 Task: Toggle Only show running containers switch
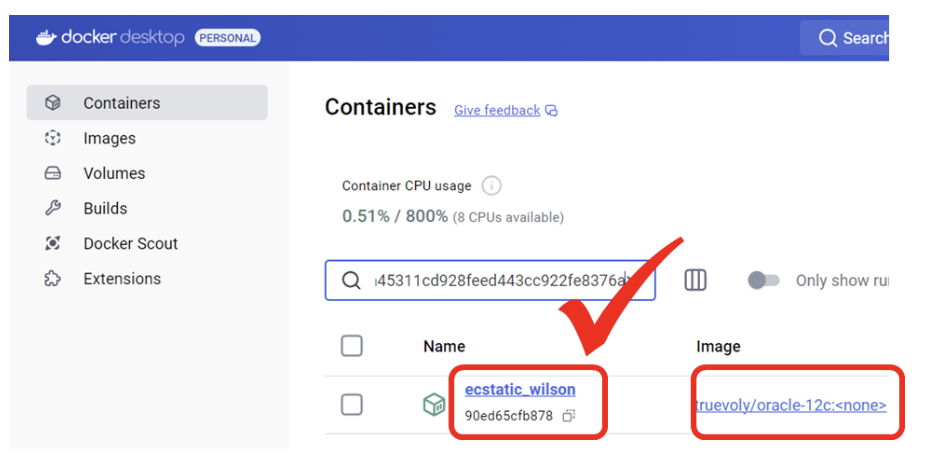[x=763, y=280]
